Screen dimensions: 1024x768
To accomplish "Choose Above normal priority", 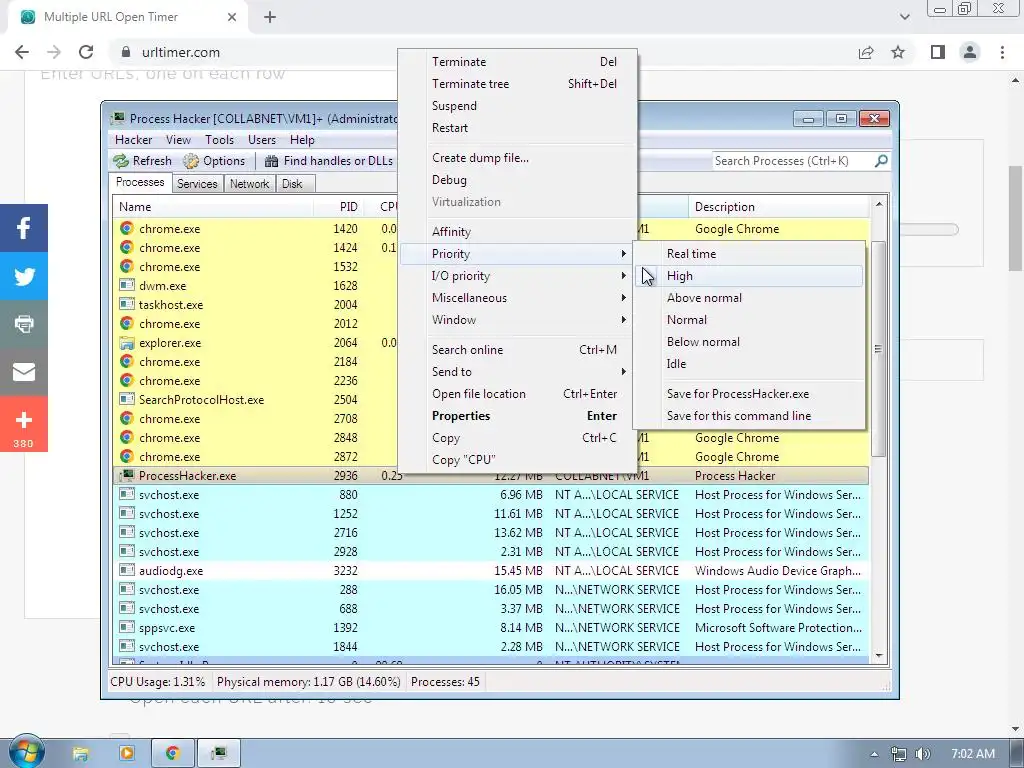I will [x=749, y=298].
